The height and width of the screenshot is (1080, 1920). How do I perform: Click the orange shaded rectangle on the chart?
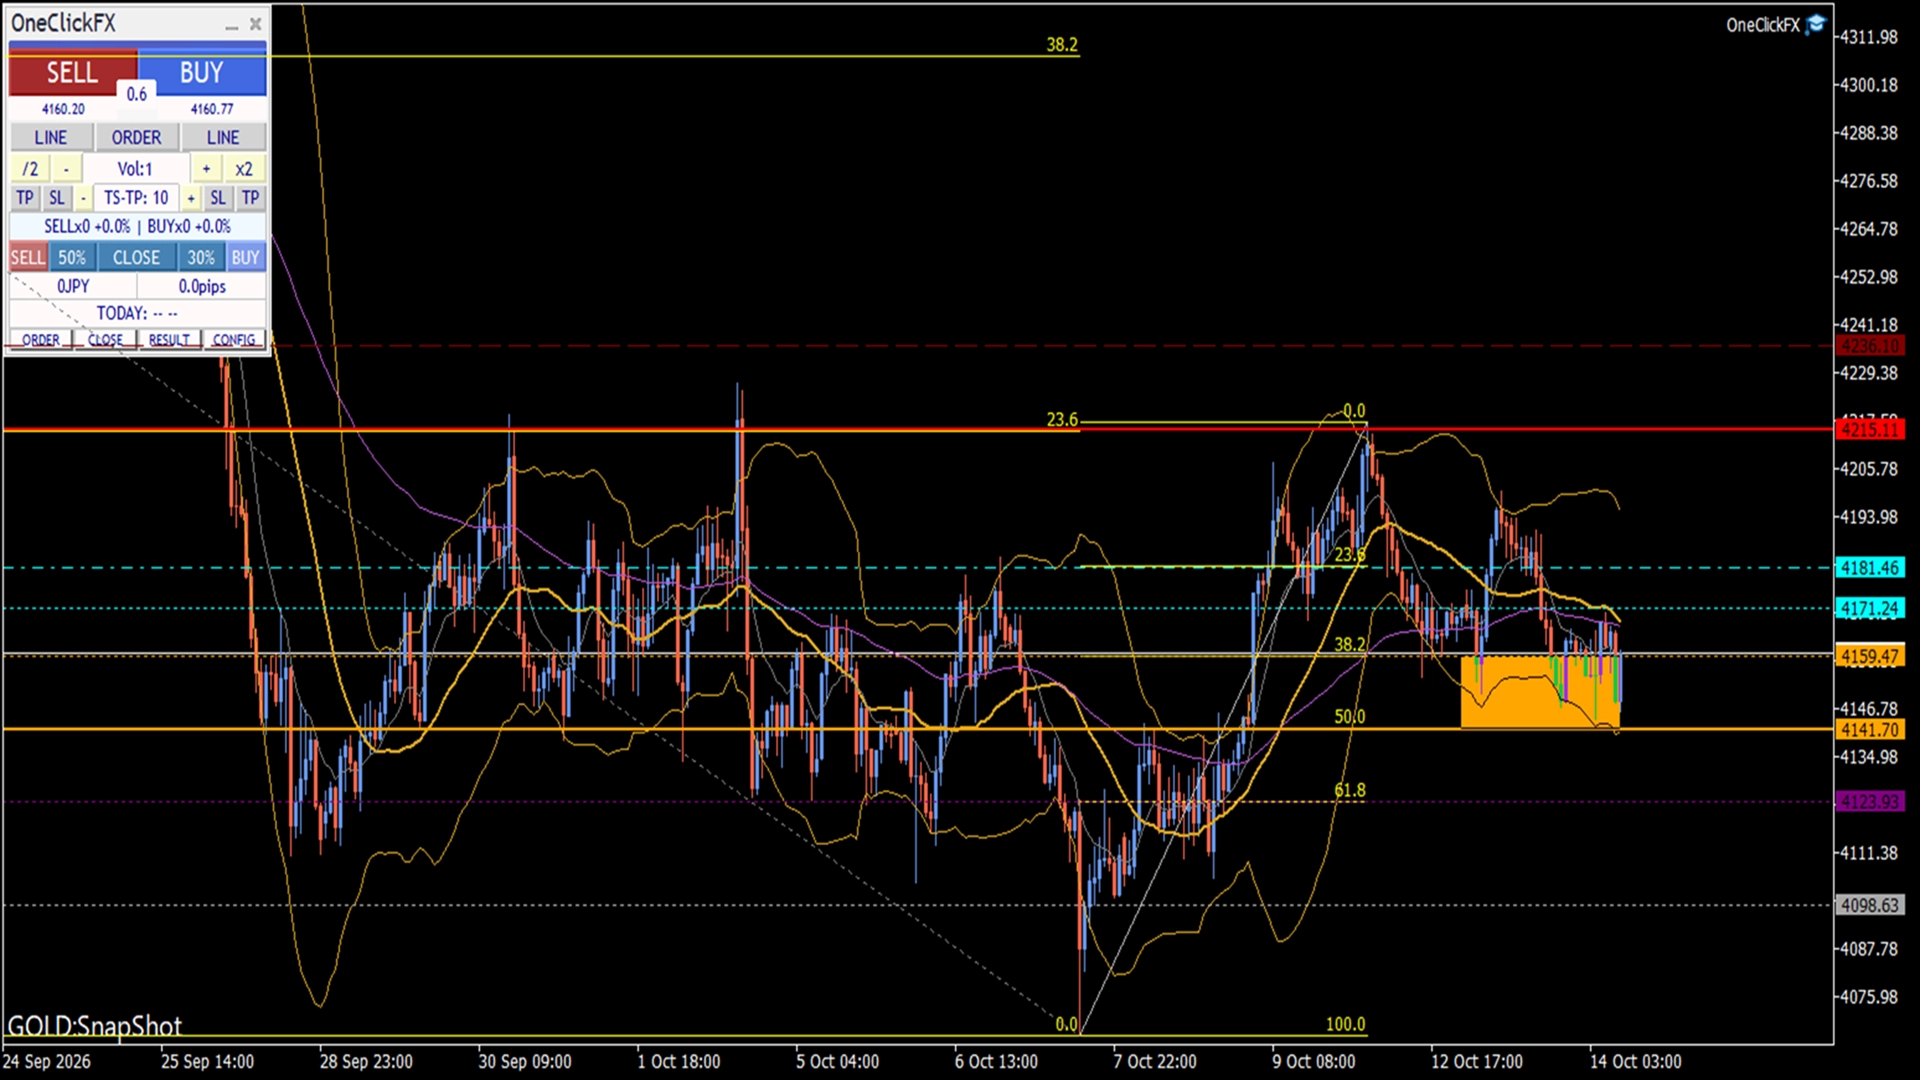1540,692
